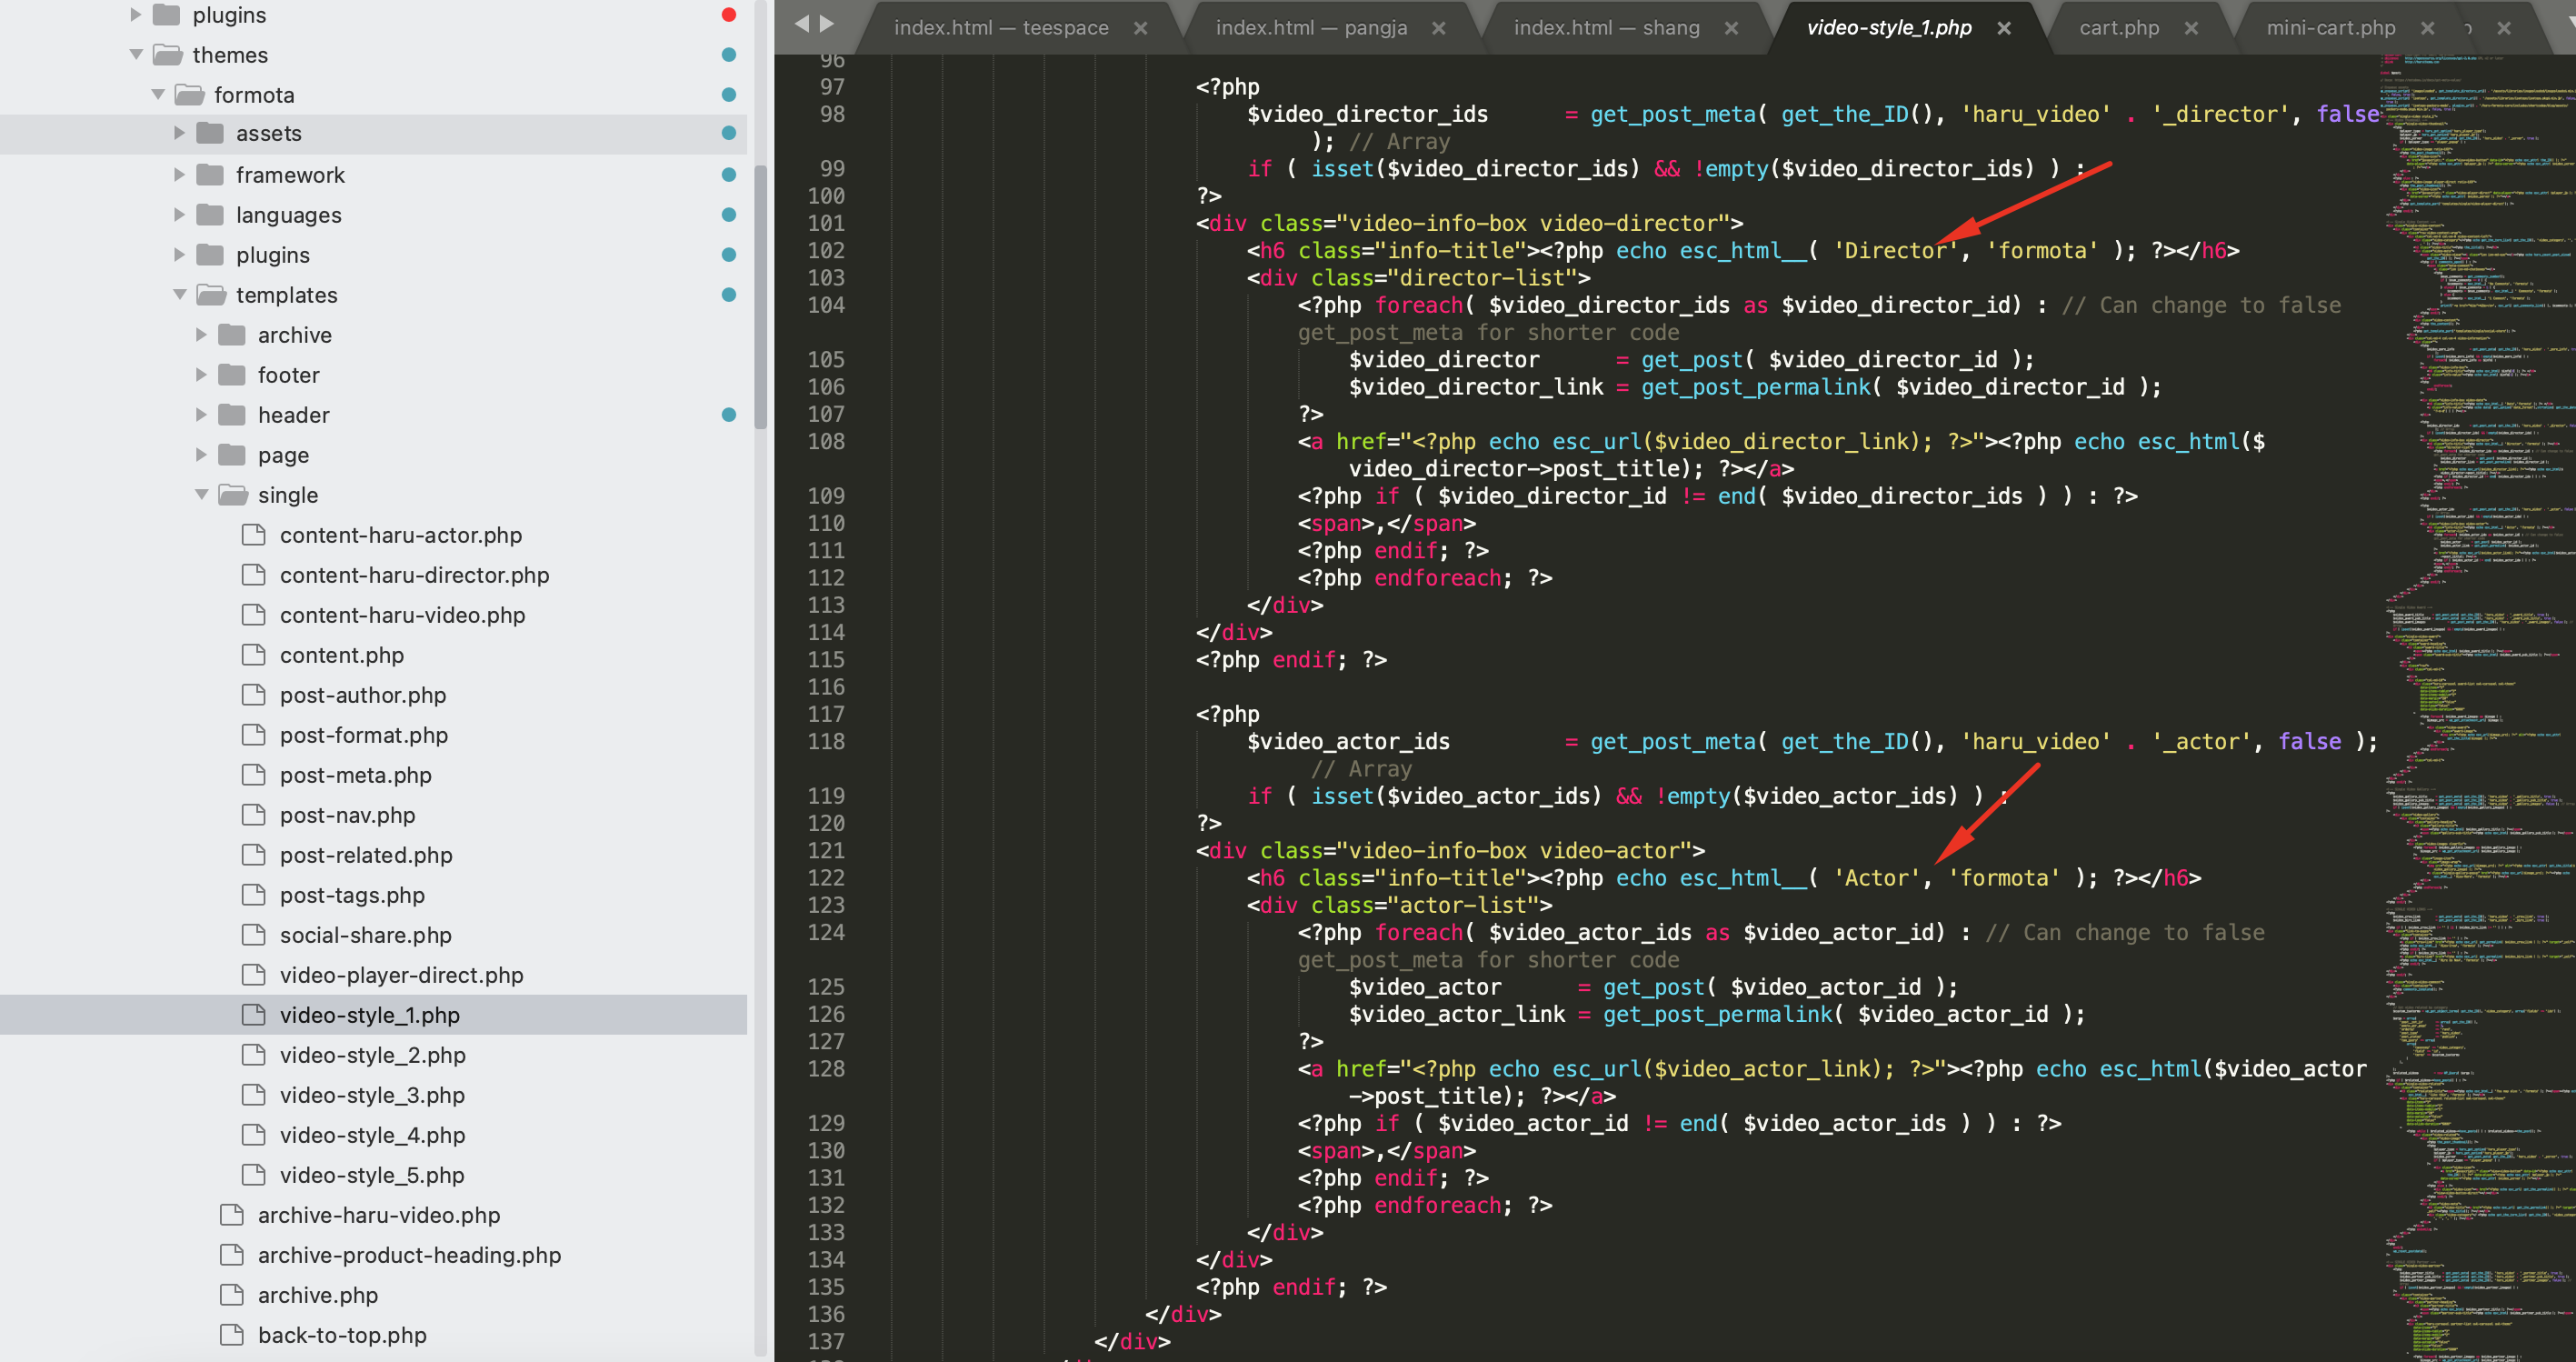2576x1362 pixels.
Task: Close the index.html — shang tab
Action: pyautogui.click(x=1731, y=28)
